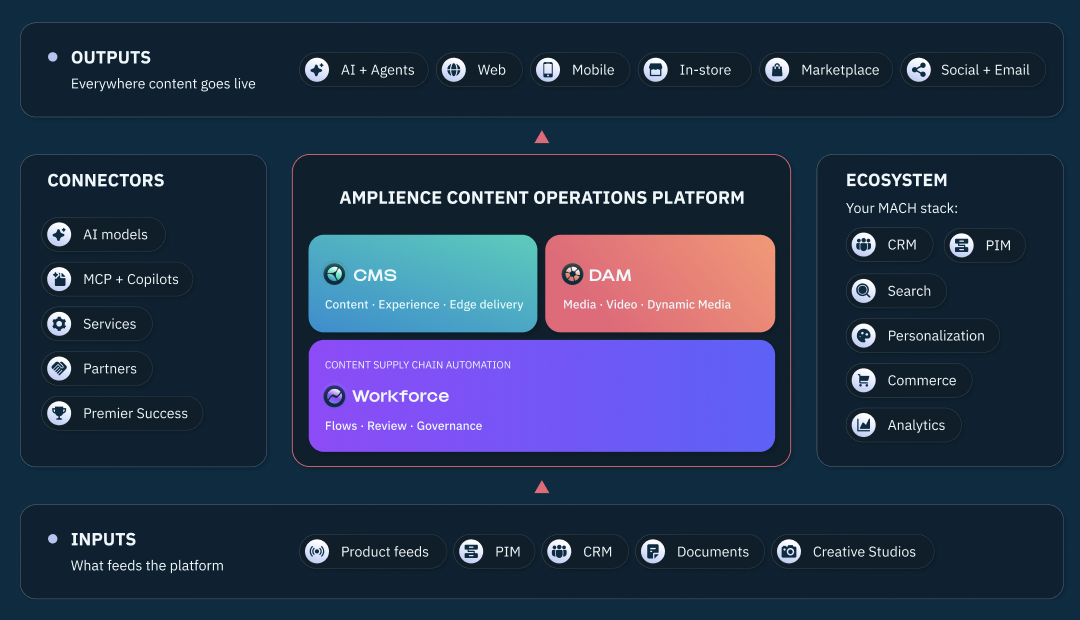The width and height of the screenshot is (1080, 620).
Task: Click the Documents file icon
Action: click(653, 551)
